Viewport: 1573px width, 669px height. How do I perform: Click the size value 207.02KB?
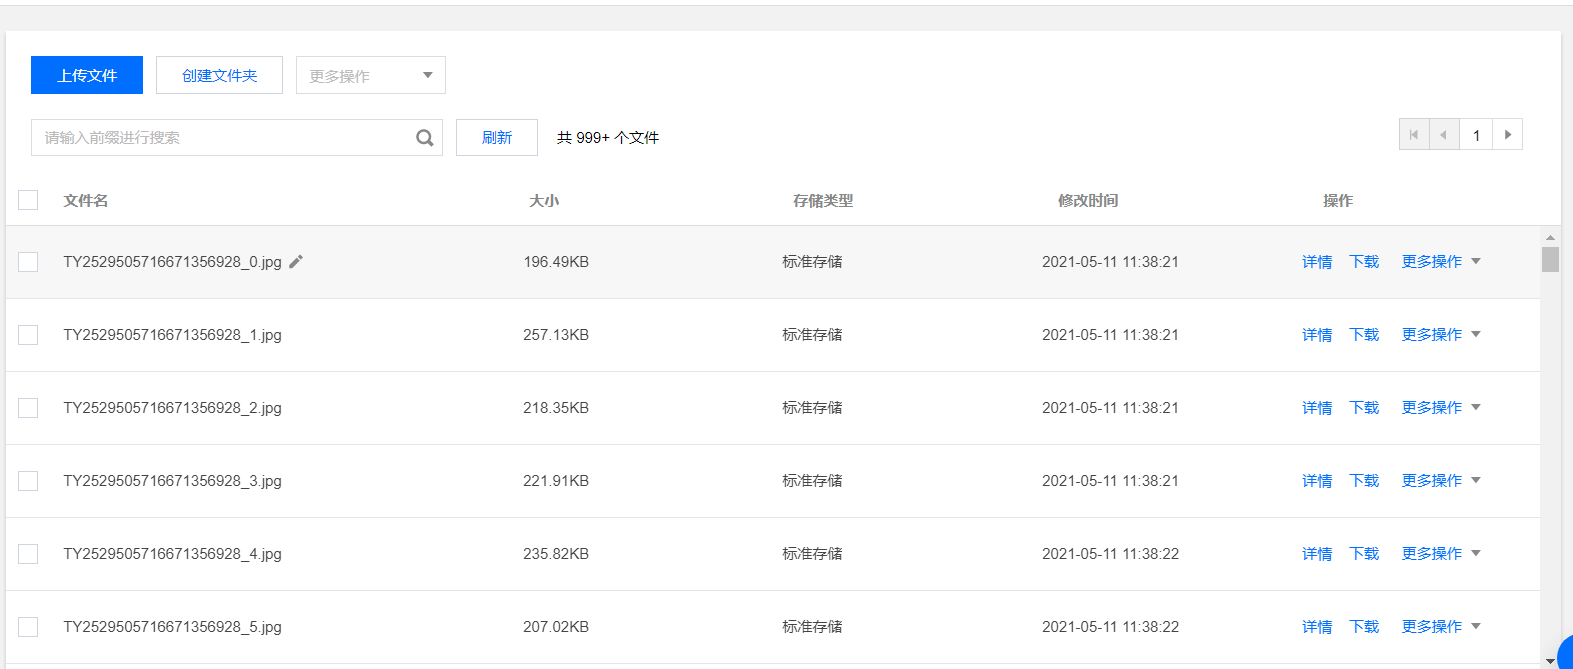(x=556, y=627)
